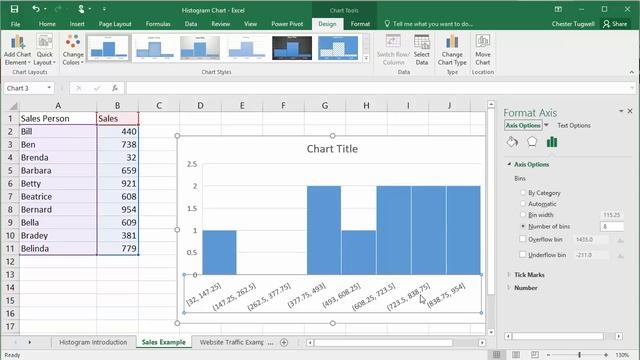The image size is (640, 360).
Task: Select cell containing Barbara
Action: pos(58,170)
